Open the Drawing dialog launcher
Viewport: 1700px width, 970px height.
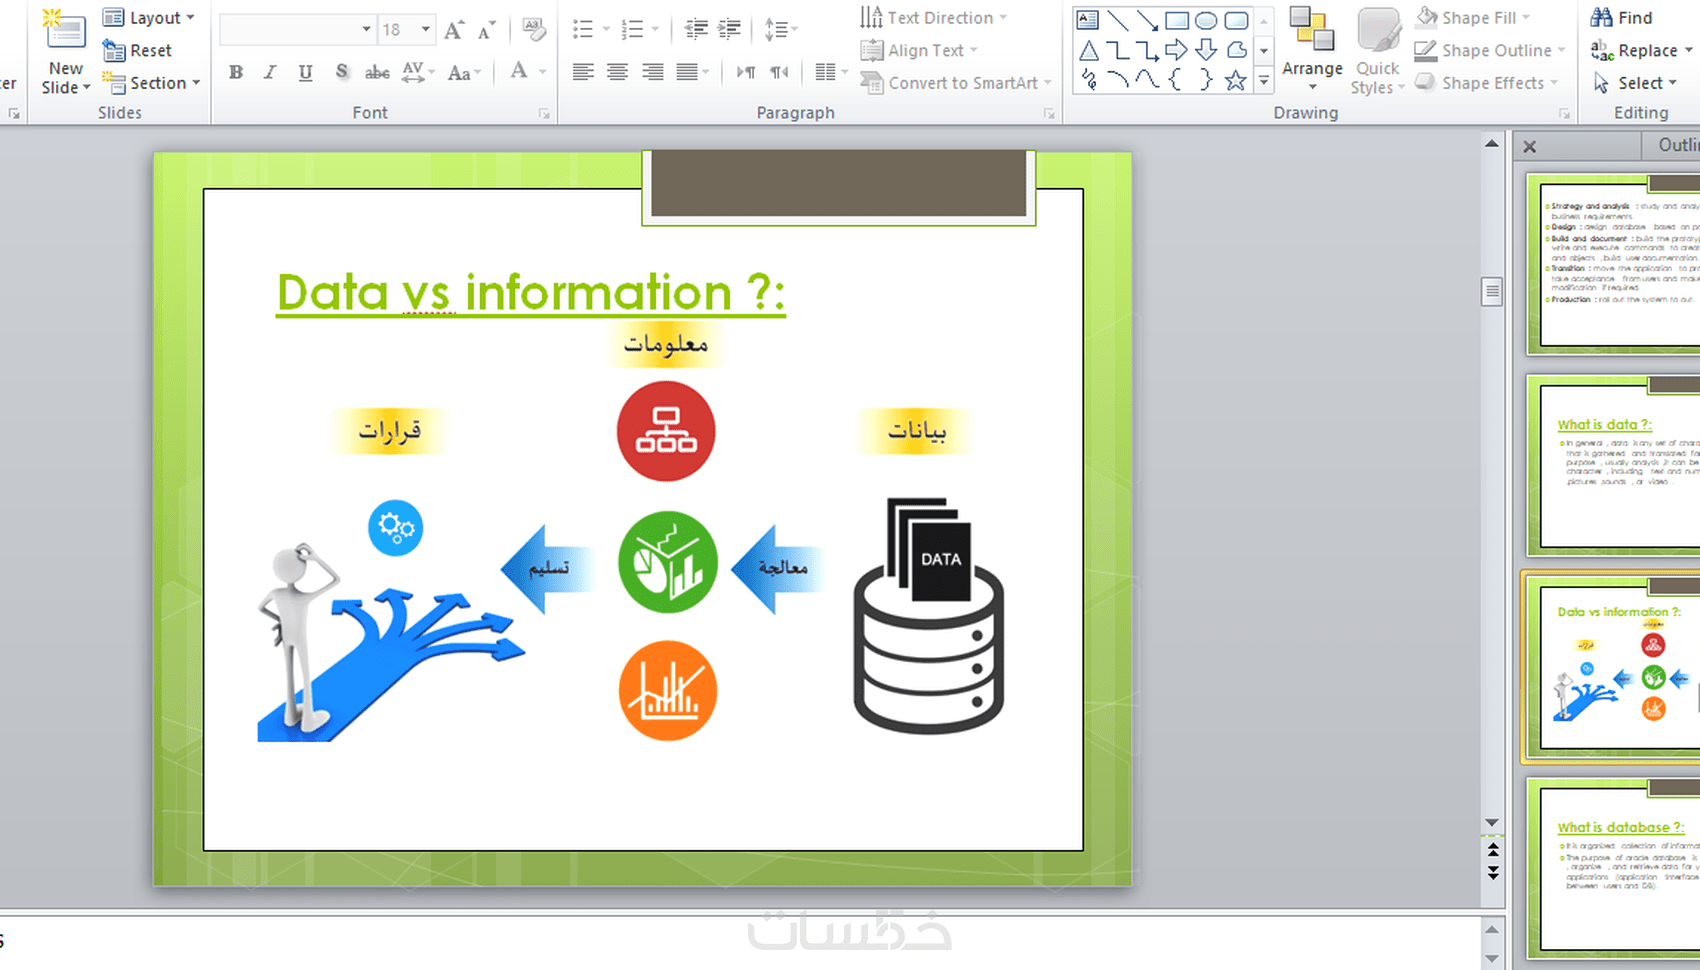[1565, 114]
